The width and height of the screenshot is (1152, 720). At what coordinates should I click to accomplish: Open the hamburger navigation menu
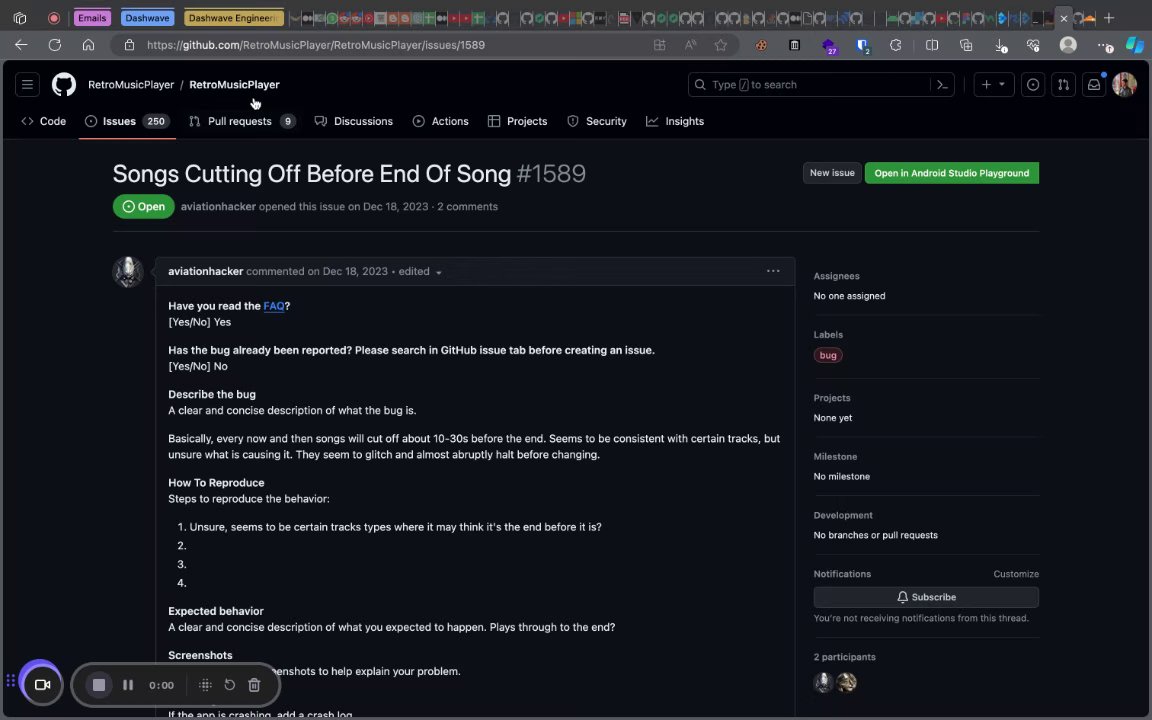pos(27,84)
